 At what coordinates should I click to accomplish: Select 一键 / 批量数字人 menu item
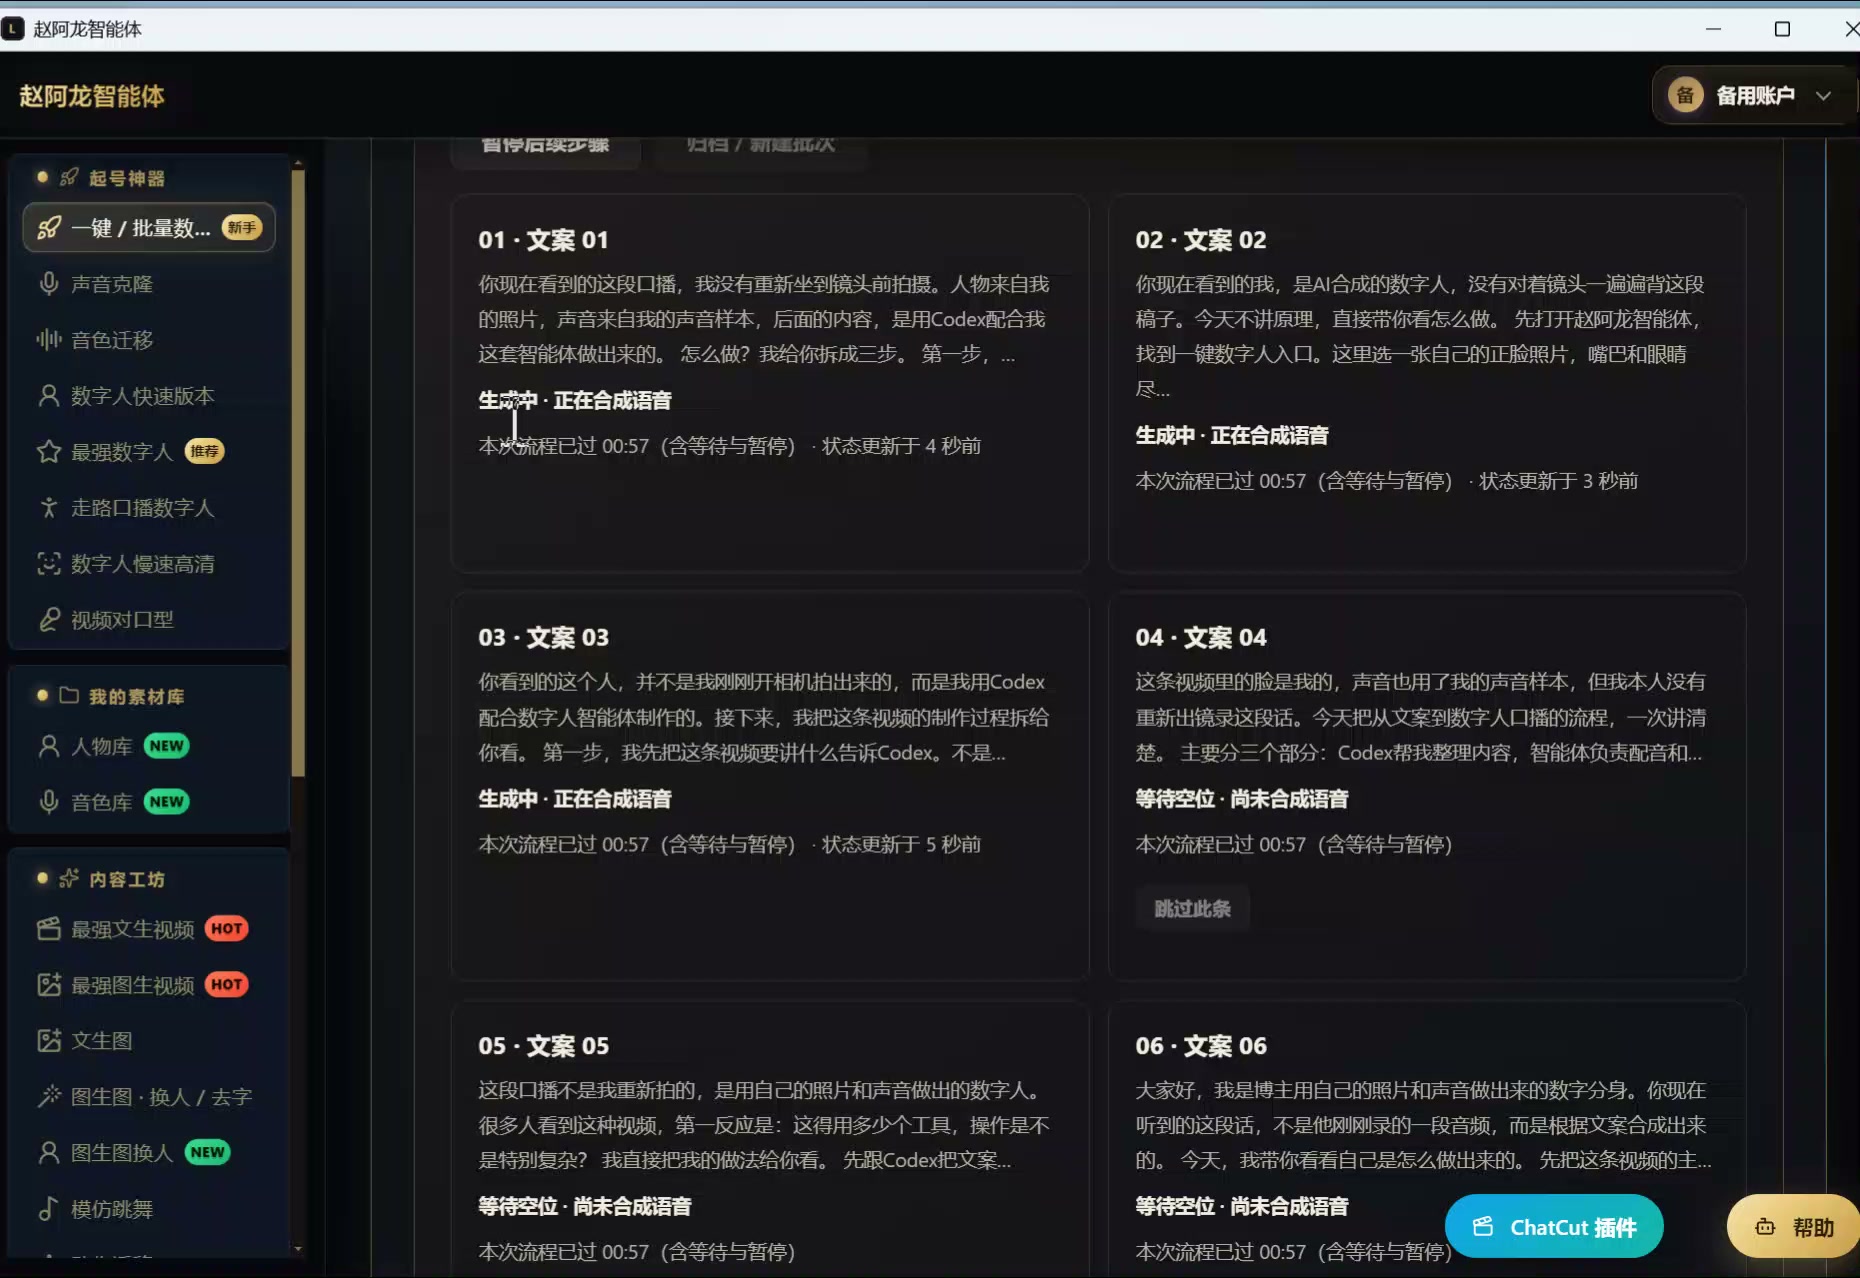[x=149, y=228]
